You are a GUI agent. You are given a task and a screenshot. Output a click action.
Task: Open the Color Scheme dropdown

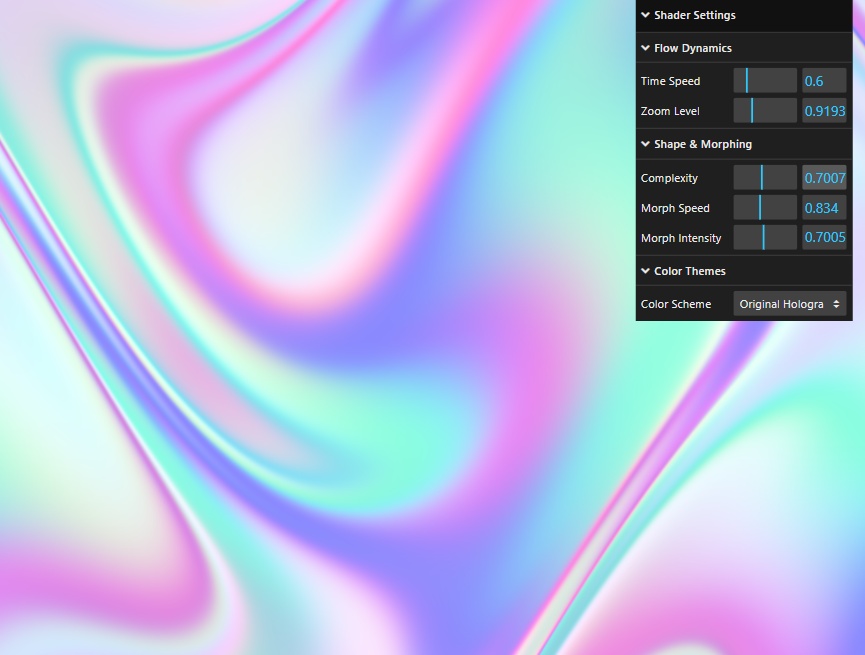point(788,304)
